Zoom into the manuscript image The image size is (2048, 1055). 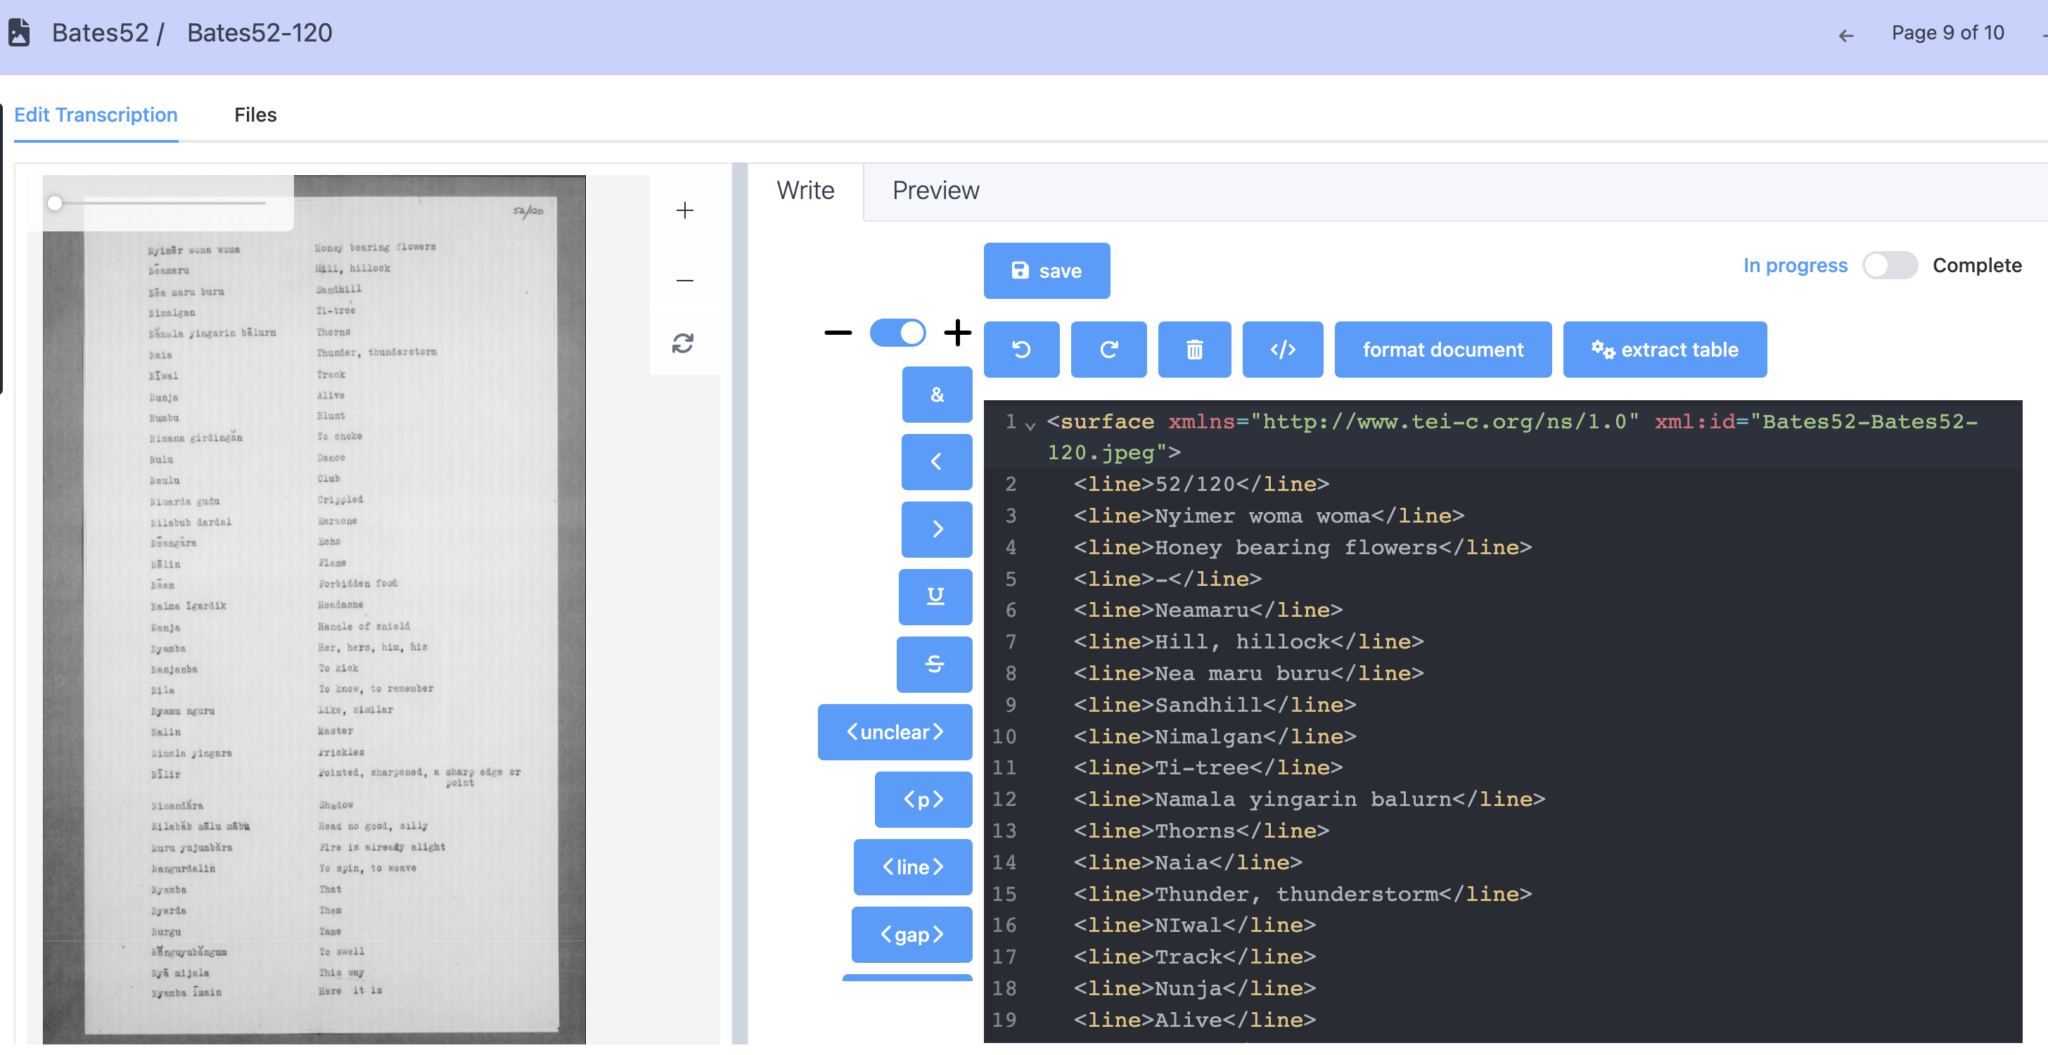pyautogui.click(x=685, y=210)
